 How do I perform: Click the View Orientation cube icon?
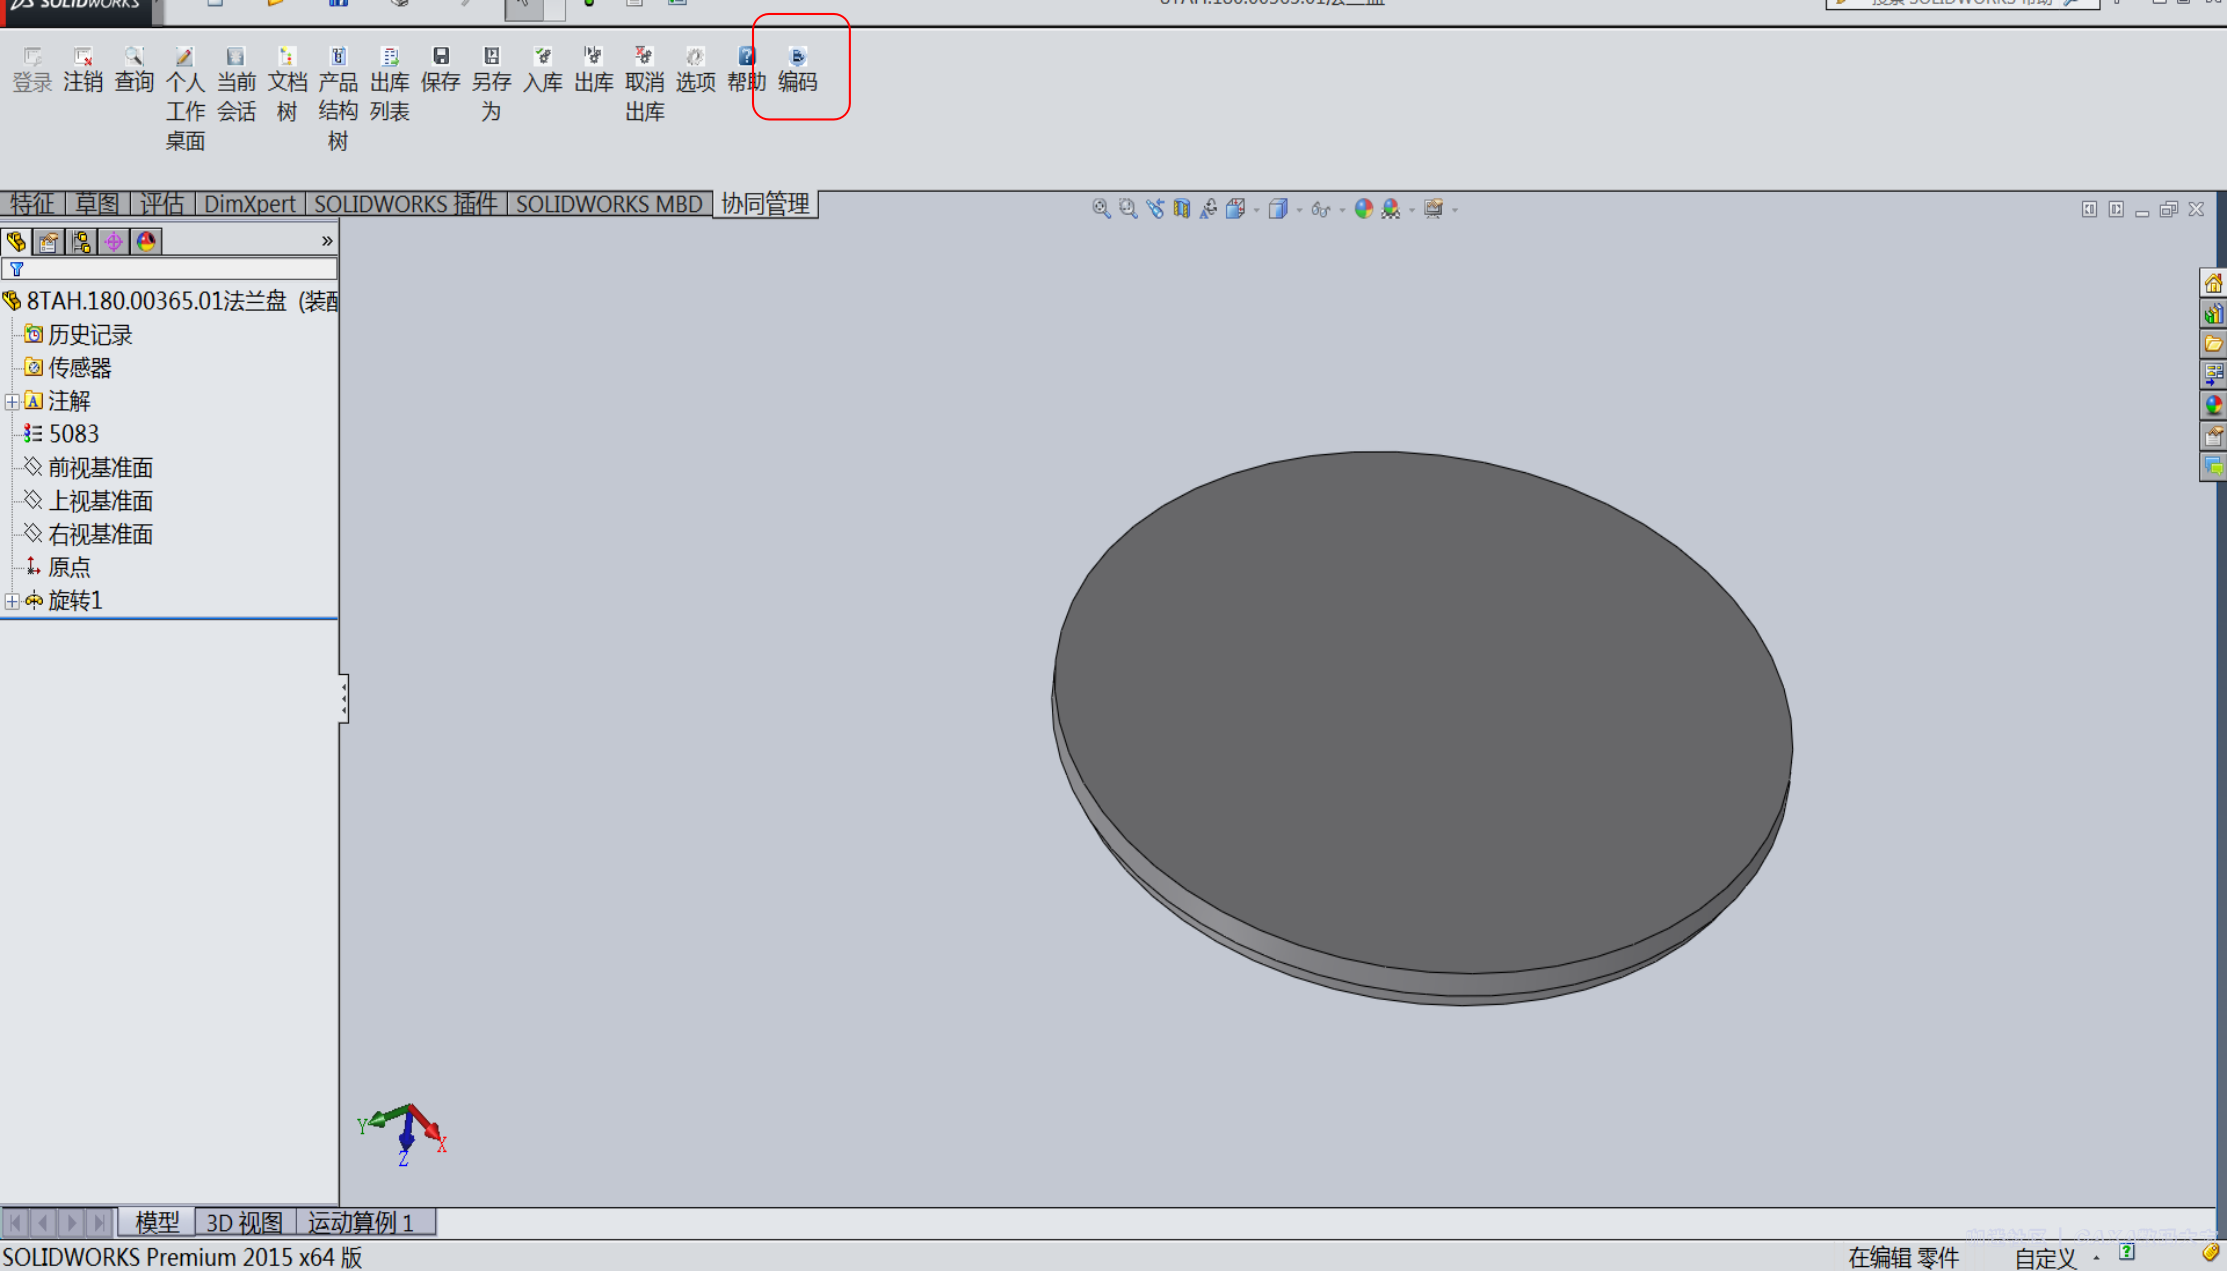tap(1236, 208)
